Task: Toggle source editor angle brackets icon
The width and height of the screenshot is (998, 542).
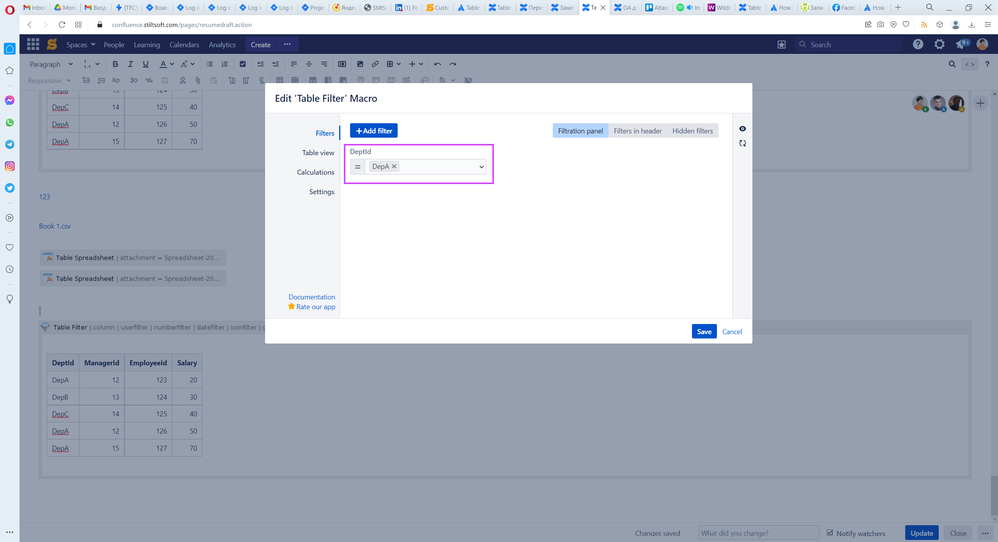Action: point(969,64)
